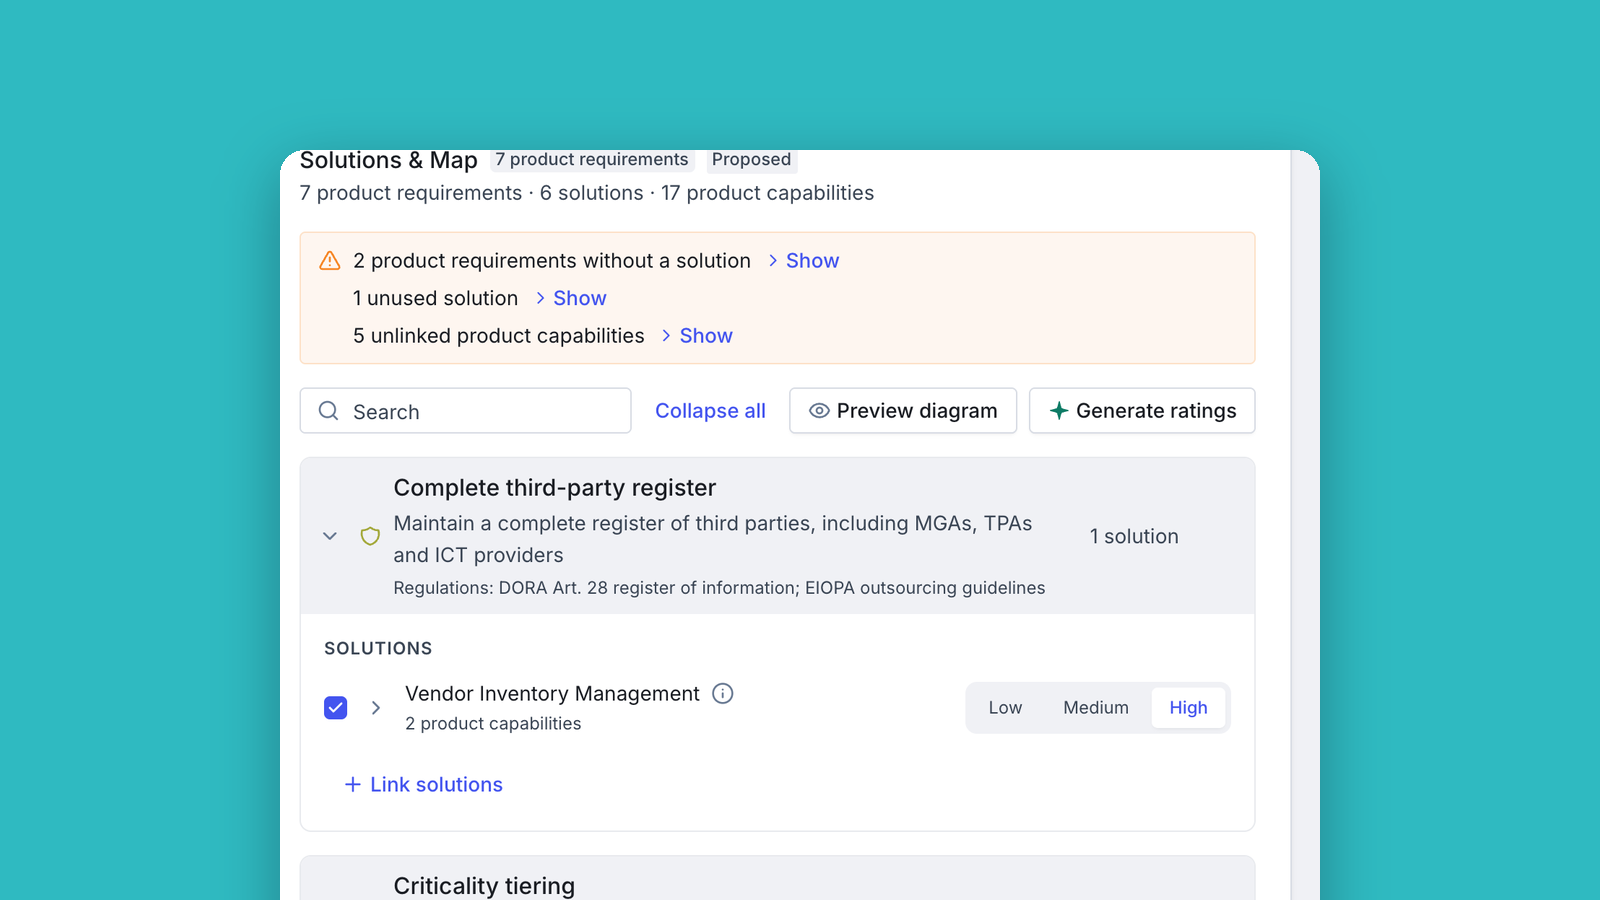This screenshot has height=900, width=1600.
Task: Open info icon for Vendor Inventory Management
Action: pos(722,693)
